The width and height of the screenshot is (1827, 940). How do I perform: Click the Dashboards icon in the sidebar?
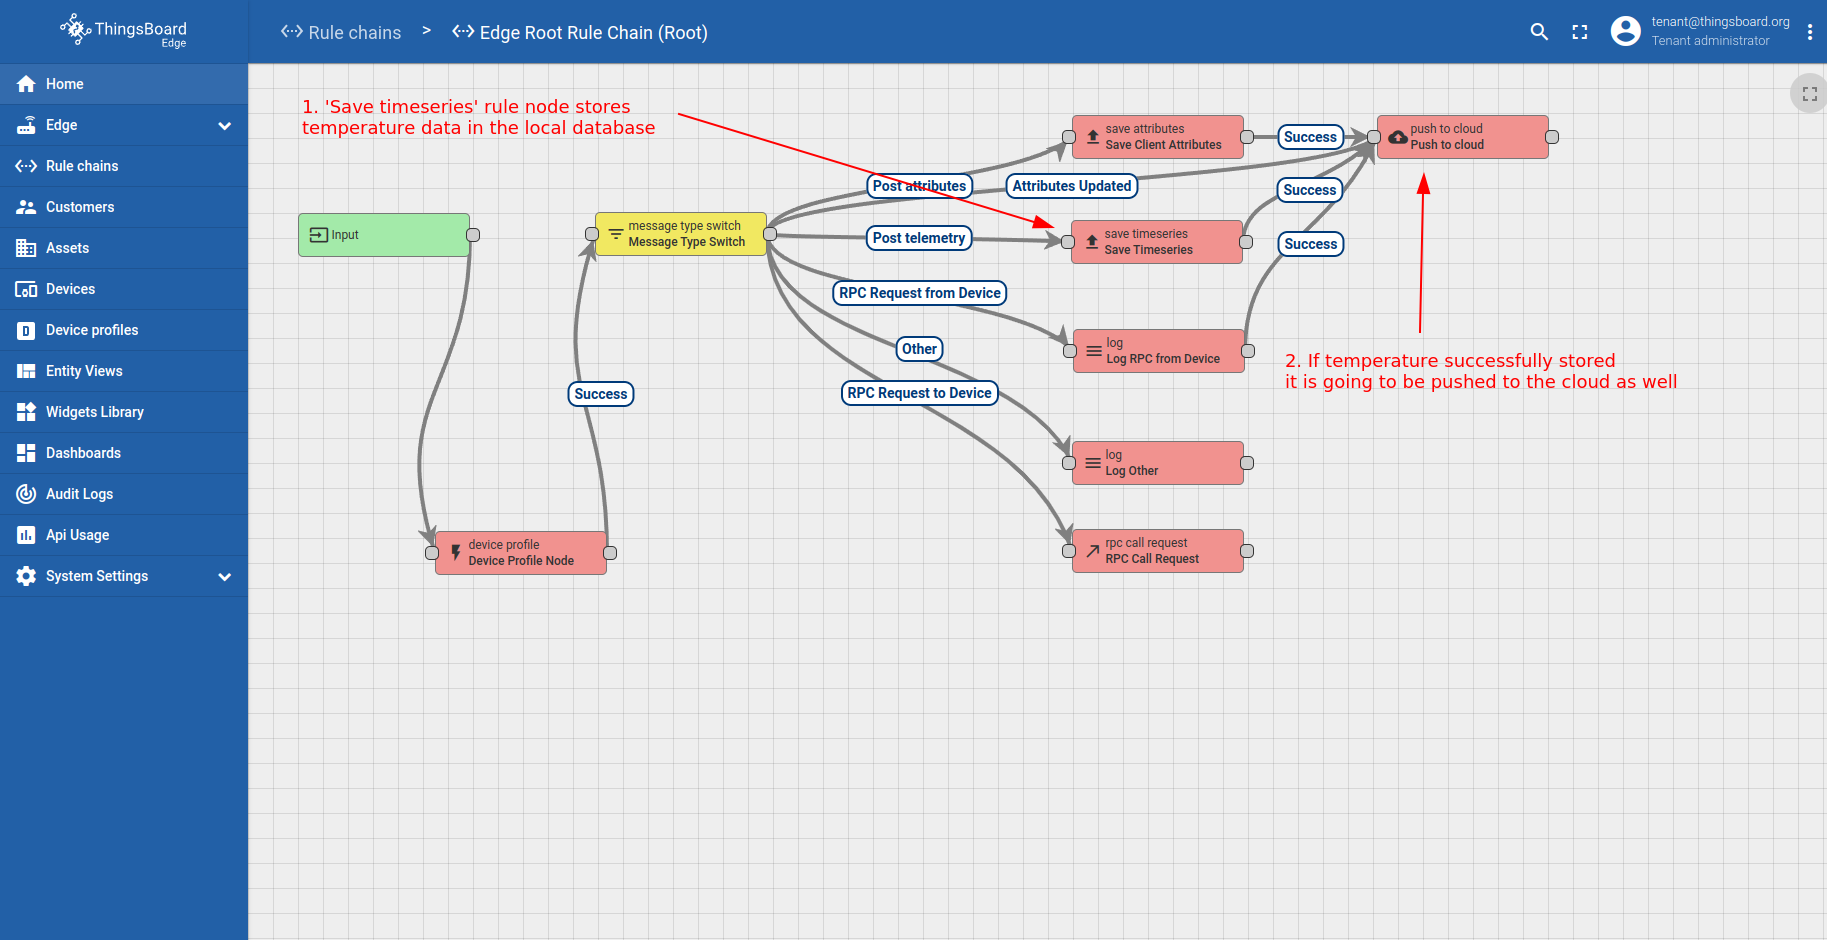click(26, 453)
